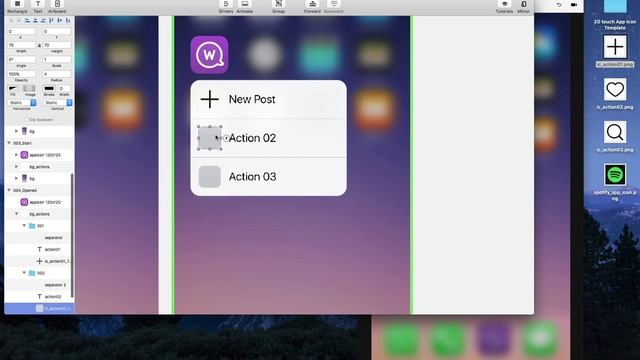The width and height of the screenshot is (640, 360).
Task: Expand bg_actions under 003_Start
Action: (16, 167)
